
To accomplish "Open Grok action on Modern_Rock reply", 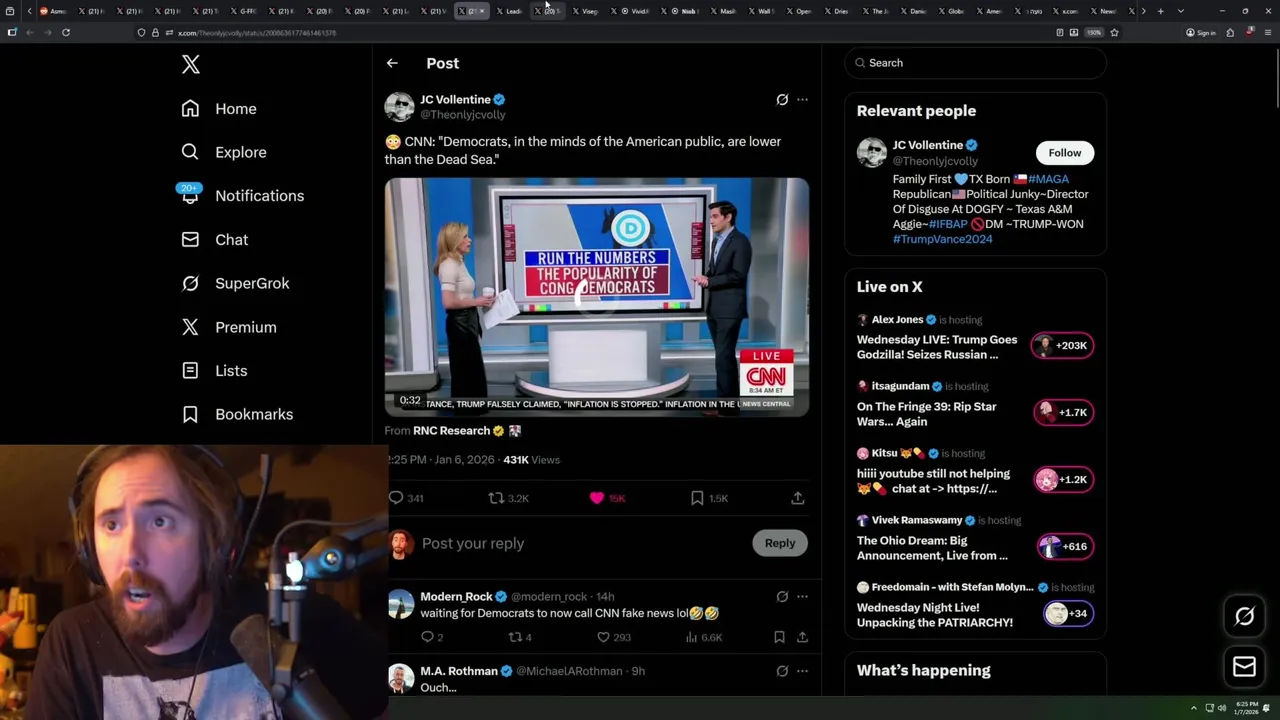I will [782, 597].
